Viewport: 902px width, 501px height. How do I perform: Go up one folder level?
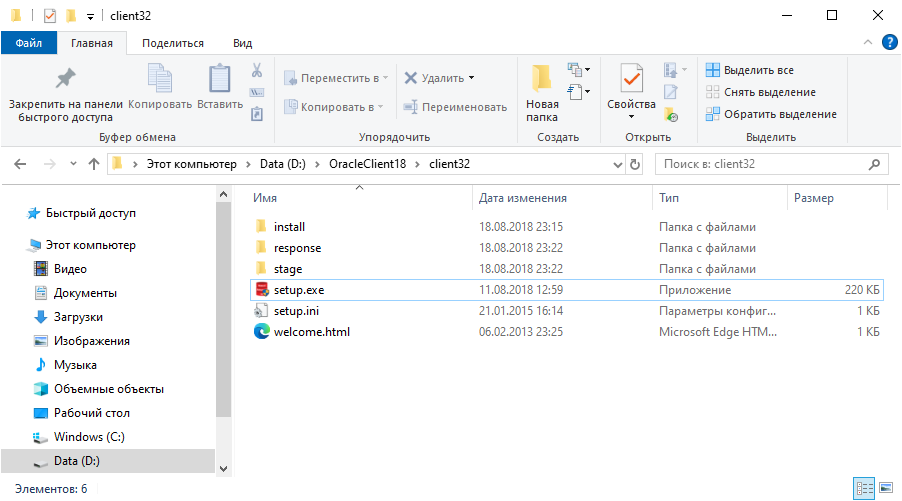(x=94, y=165)
